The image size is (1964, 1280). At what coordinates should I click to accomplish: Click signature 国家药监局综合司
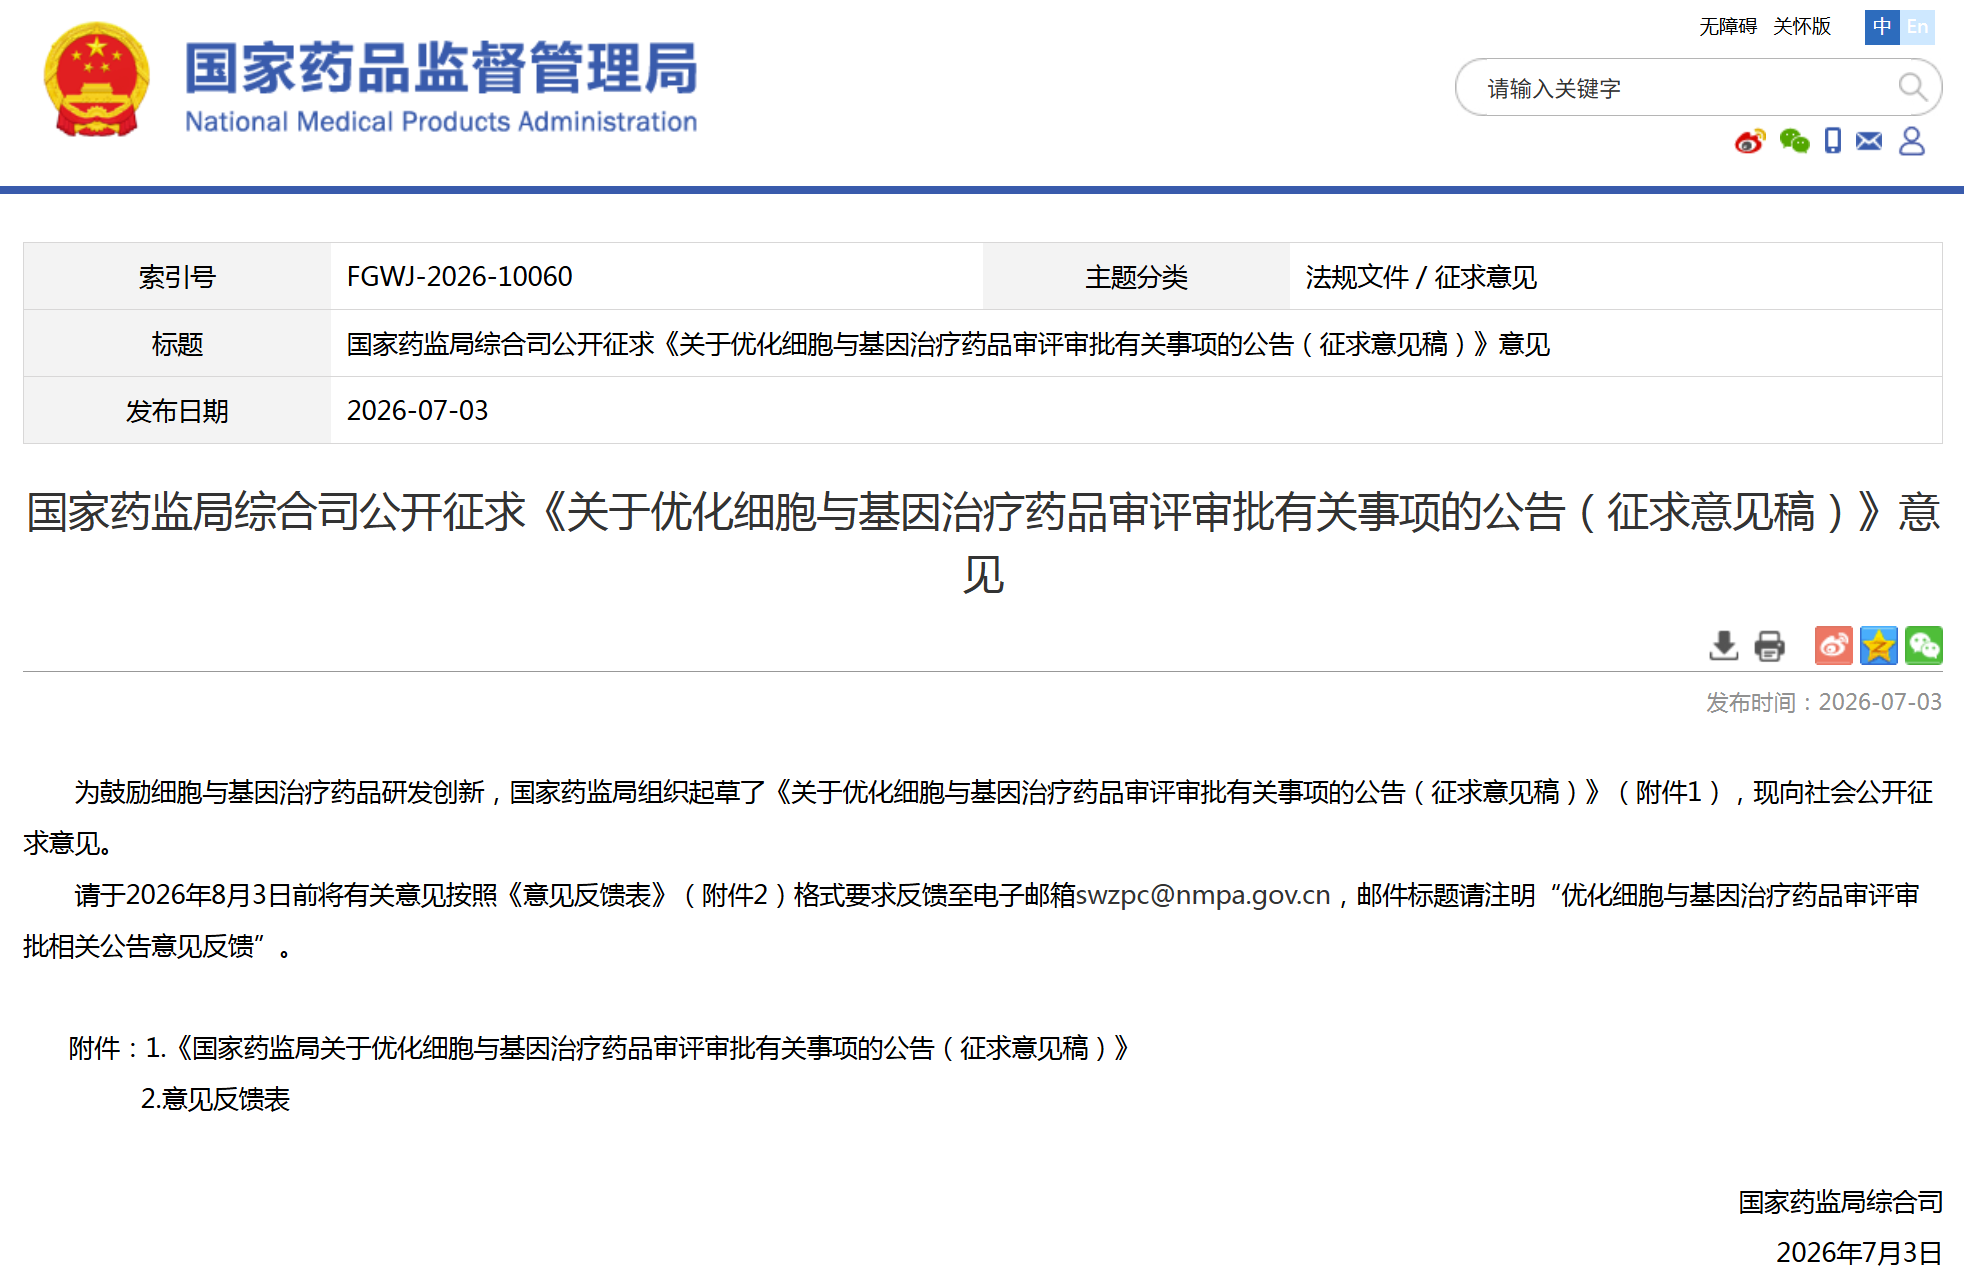pyautogui.click(x=1840, y=1202)
